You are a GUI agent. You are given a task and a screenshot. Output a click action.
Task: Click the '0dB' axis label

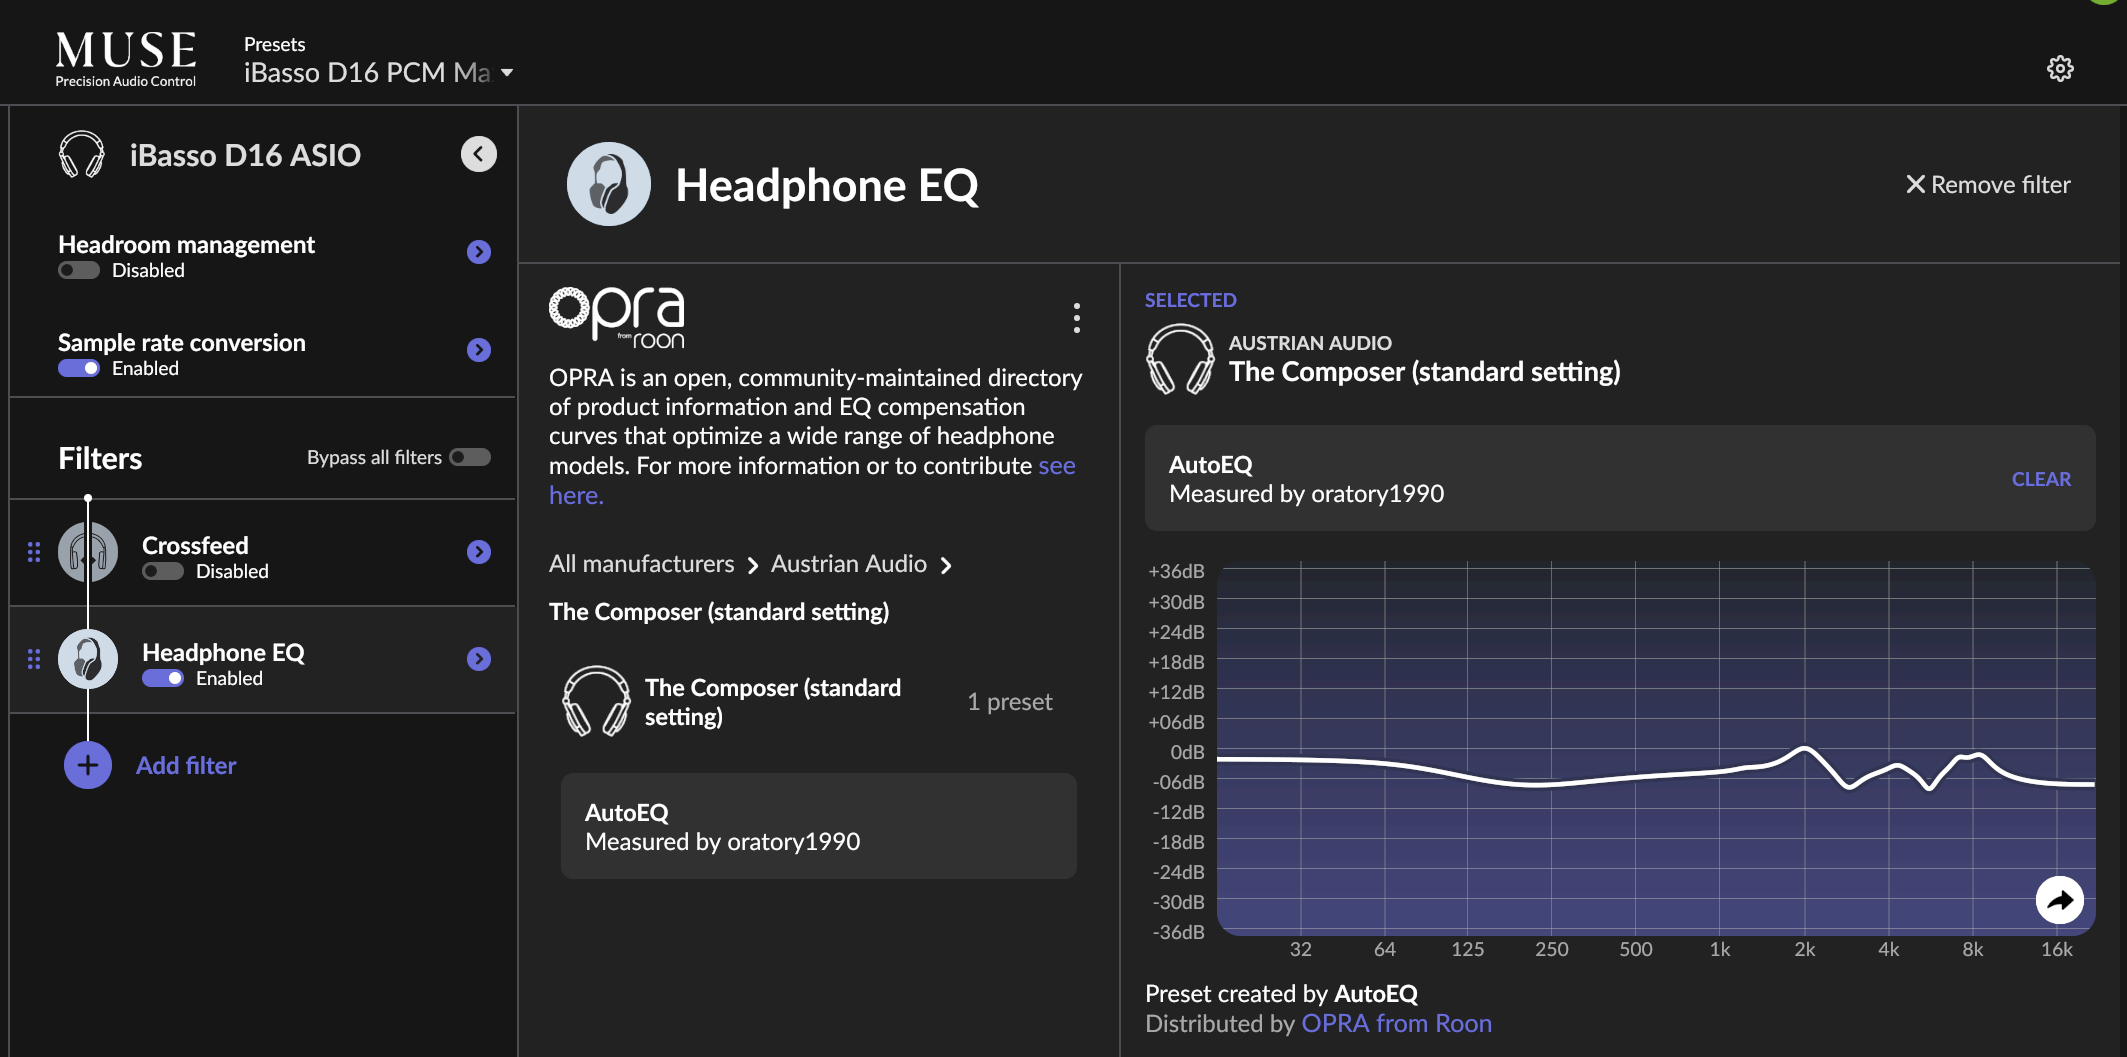click(1187, 752)
